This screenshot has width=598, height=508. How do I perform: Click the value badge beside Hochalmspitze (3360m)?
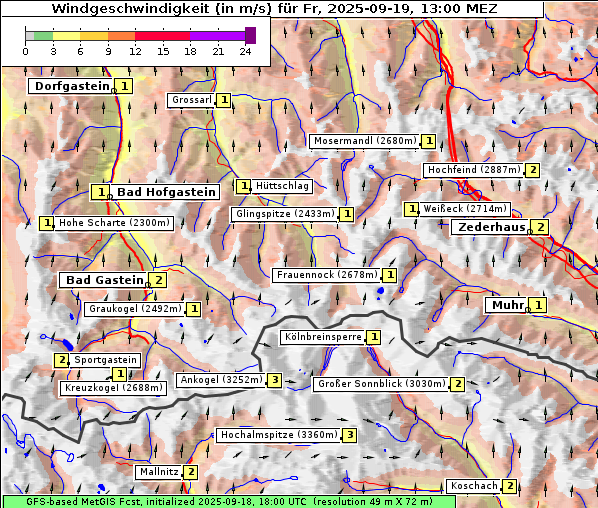pos(350,435)
